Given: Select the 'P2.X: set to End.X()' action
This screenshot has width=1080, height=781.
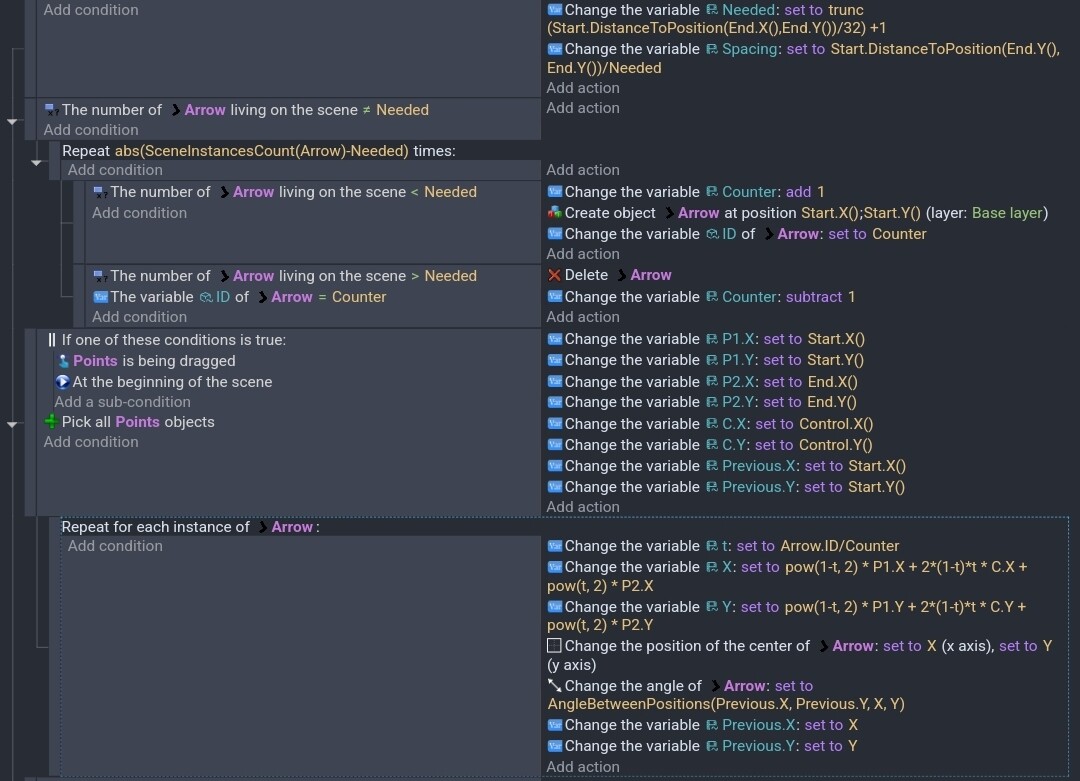Looking at the screenshot, I should (703, 382).
